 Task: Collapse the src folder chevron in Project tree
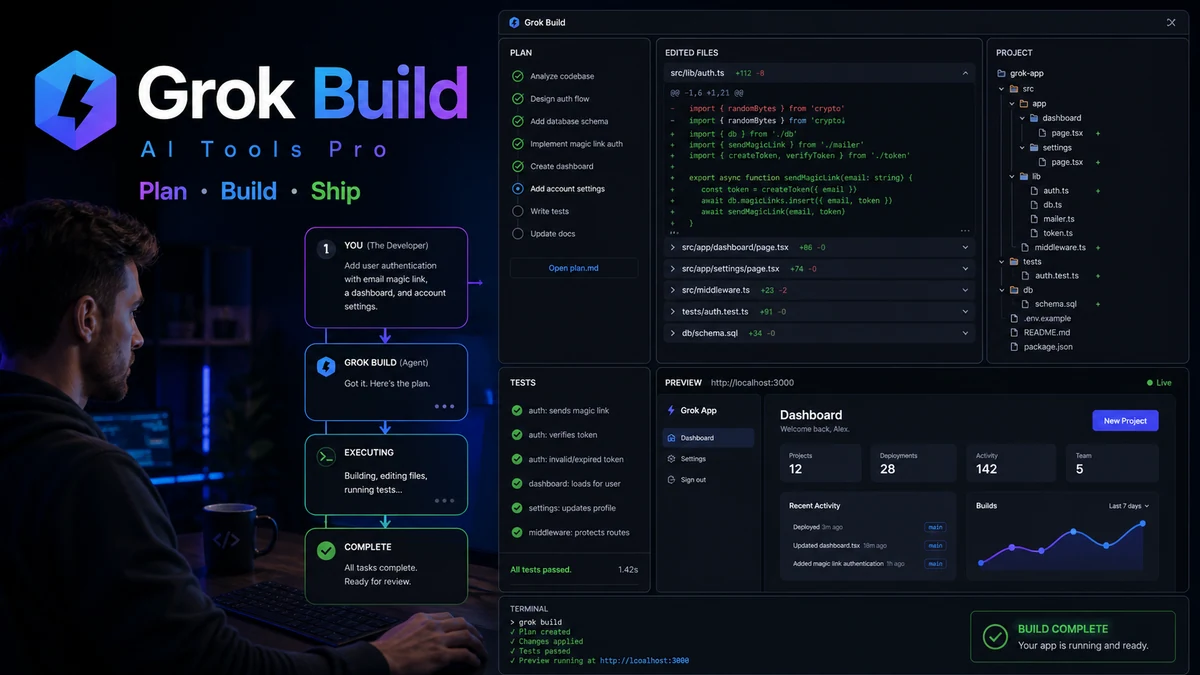[x=1002, y=89]
